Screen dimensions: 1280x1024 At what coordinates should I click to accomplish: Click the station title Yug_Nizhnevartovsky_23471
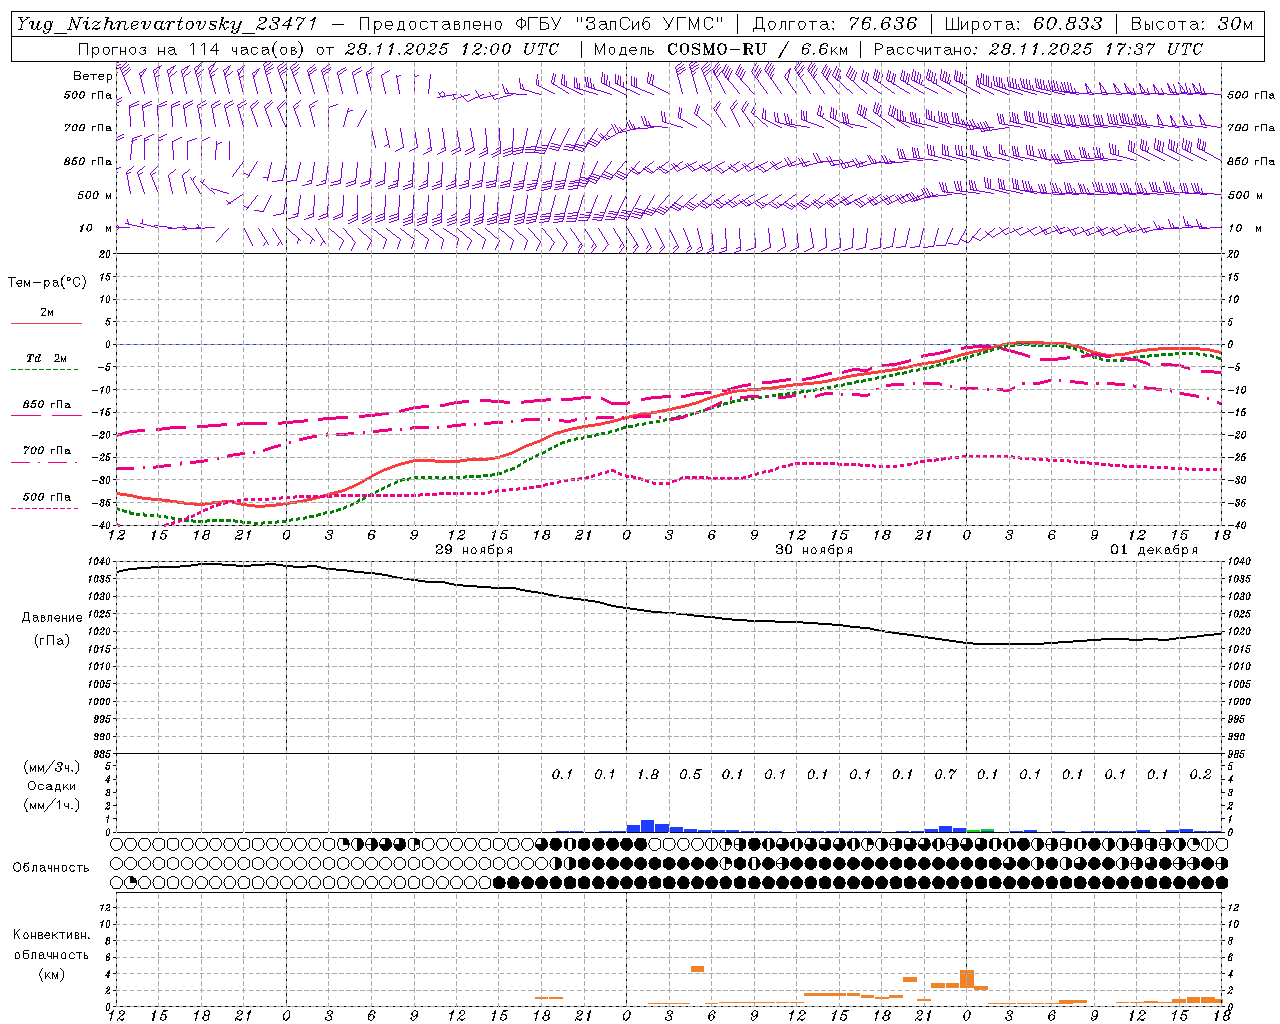tap(167, 24)
